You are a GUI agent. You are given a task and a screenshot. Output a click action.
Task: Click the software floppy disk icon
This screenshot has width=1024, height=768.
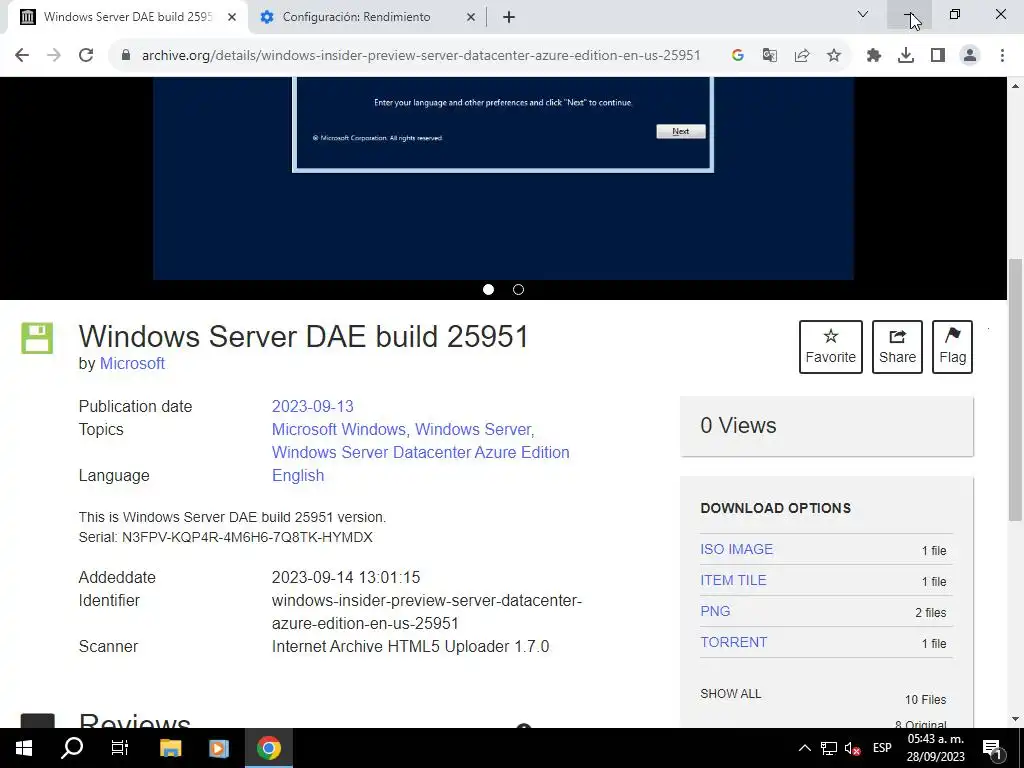tap(37, 338)
